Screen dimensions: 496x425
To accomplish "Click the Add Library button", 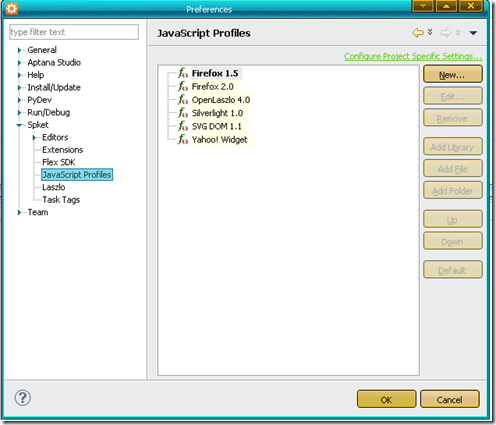I will click(453, 146).
